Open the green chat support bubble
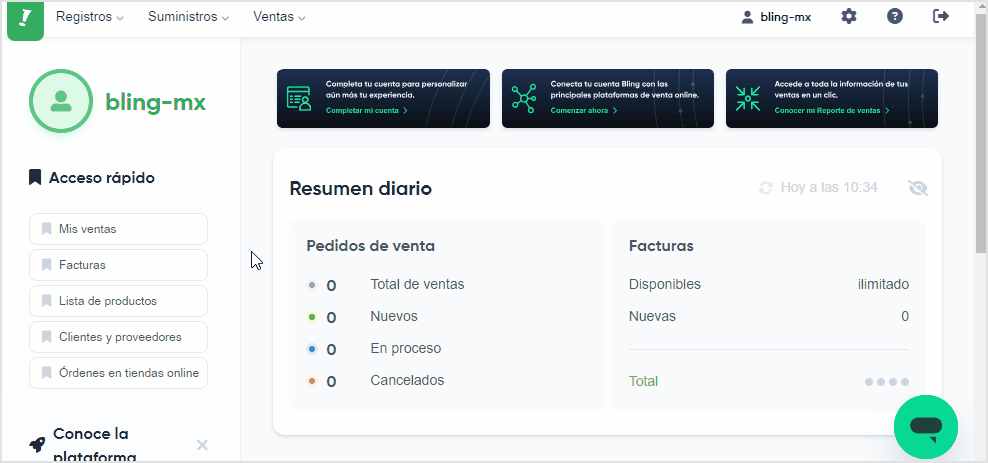 [926, 427]
